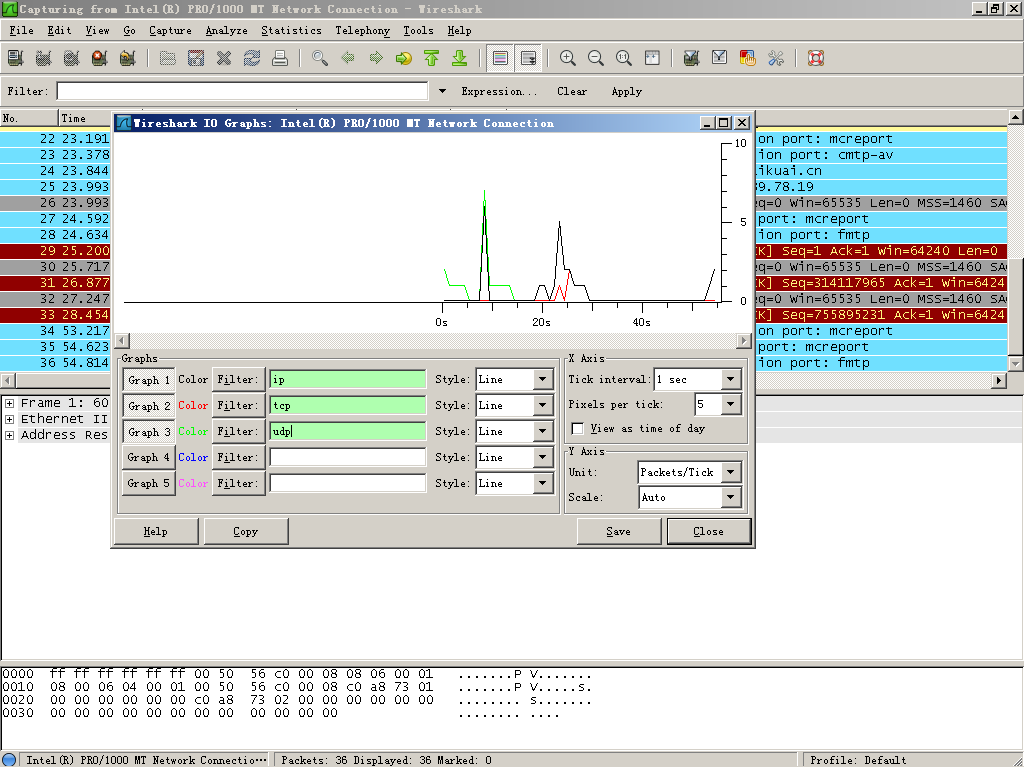This screenshot has height=768, width=1024.
Task: Open main display filter history dropdown arrow
Action: 442,91
